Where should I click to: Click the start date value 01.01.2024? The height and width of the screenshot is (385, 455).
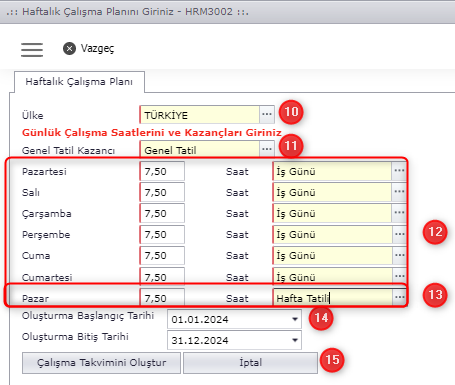point(200,320)
